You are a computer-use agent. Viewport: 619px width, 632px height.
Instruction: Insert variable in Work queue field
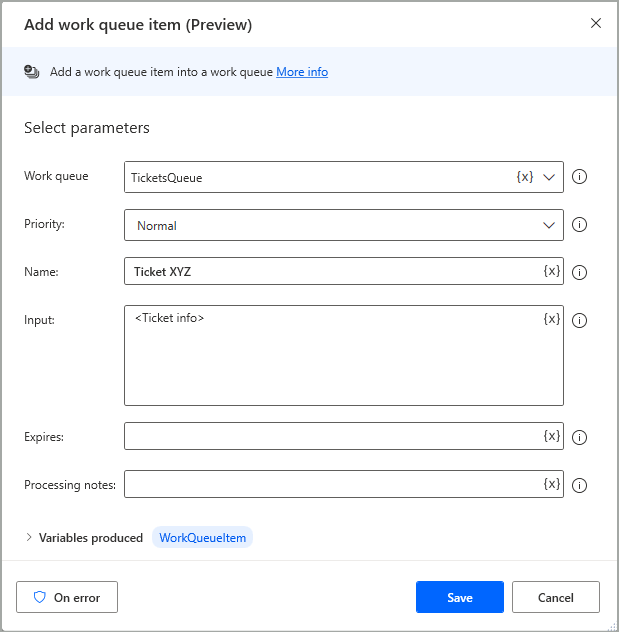coord(525,177)
